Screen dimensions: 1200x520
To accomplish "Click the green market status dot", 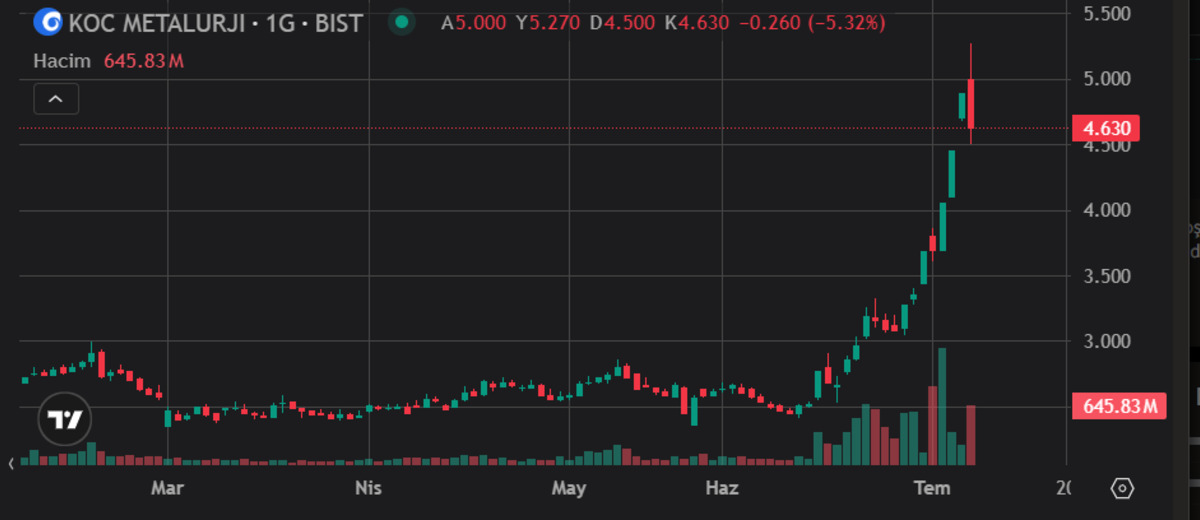I will click(402, 22).
